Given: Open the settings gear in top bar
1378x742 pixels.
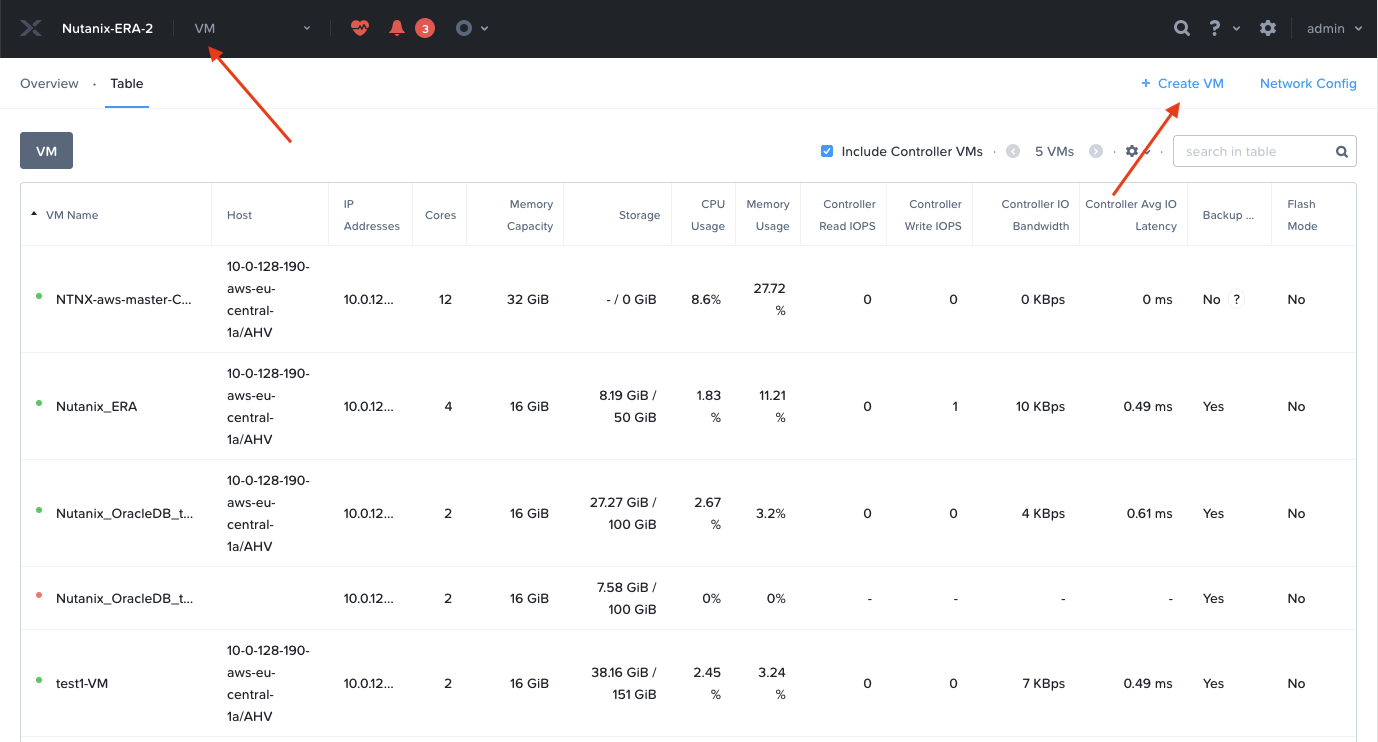Looking at the screenshot, I should [1268, 28].
